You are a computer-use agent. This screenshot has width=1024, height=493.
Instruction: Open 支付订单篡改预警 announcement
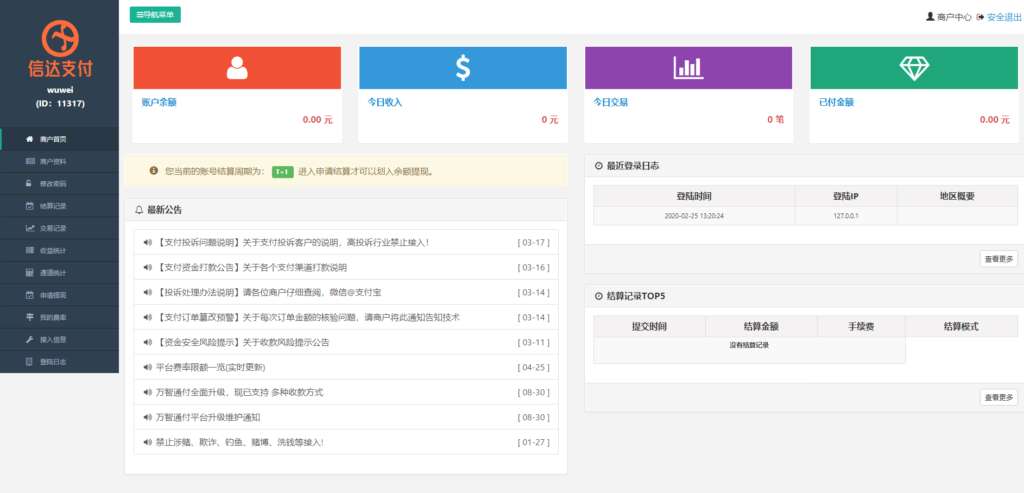click(308, 317)
